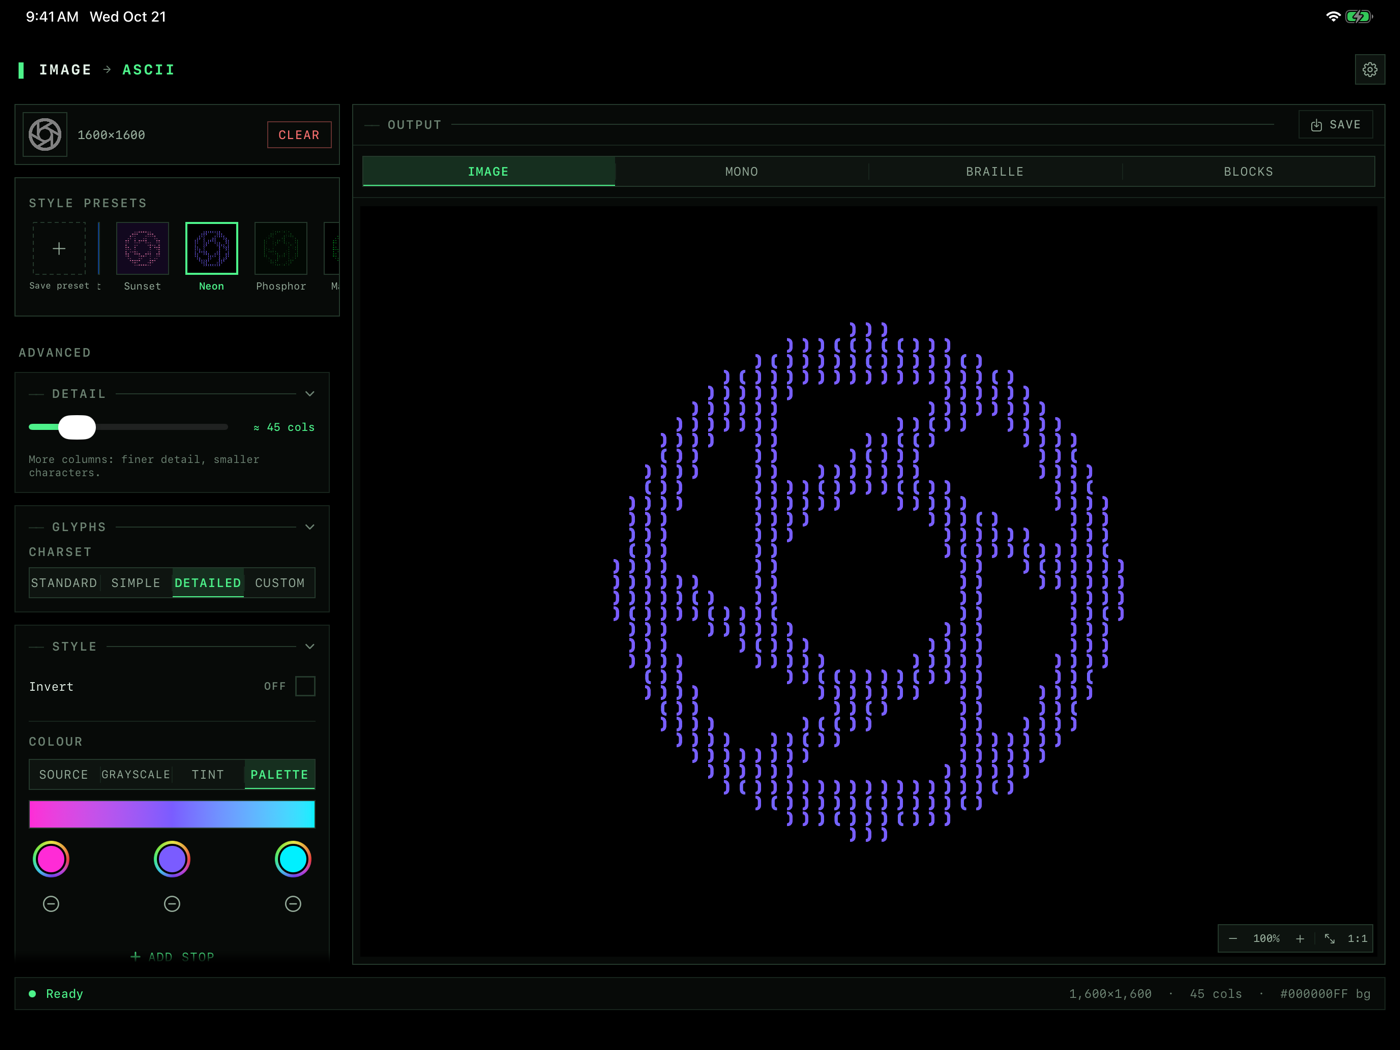Switch to the BRAILLE output tab

[995, 172]
